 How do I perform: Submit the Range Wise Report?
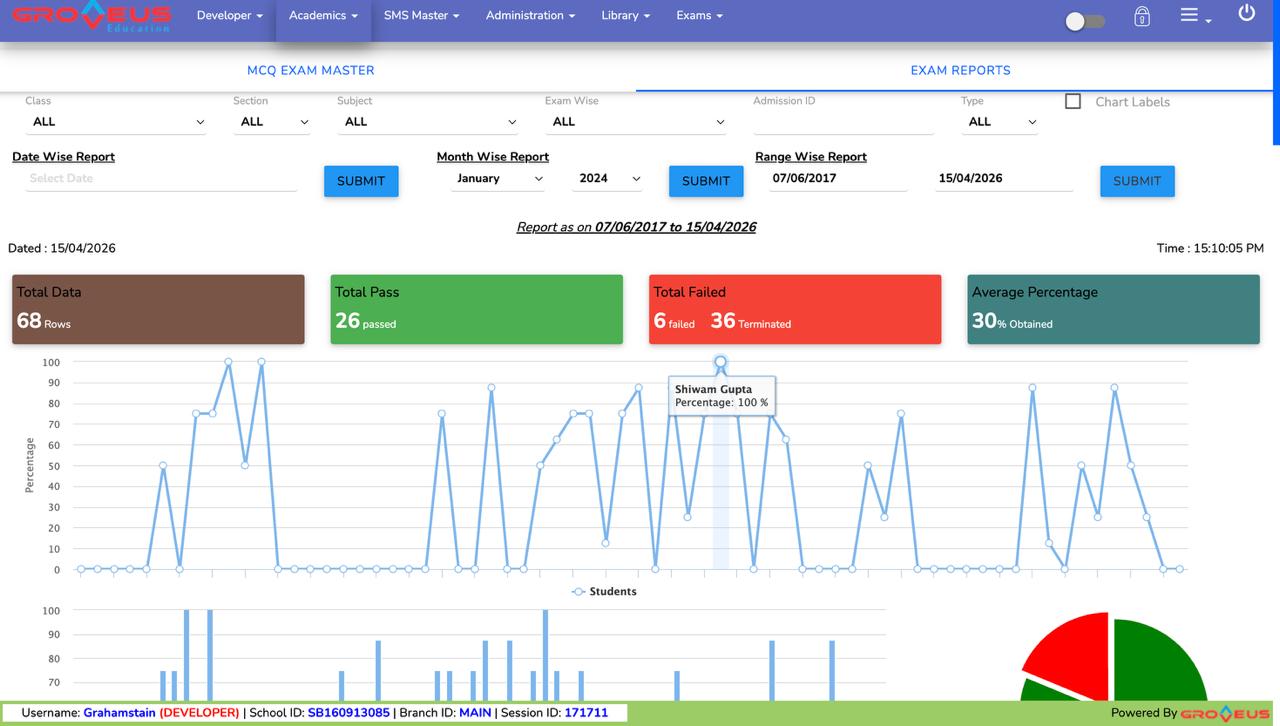tap(1137, 181)
